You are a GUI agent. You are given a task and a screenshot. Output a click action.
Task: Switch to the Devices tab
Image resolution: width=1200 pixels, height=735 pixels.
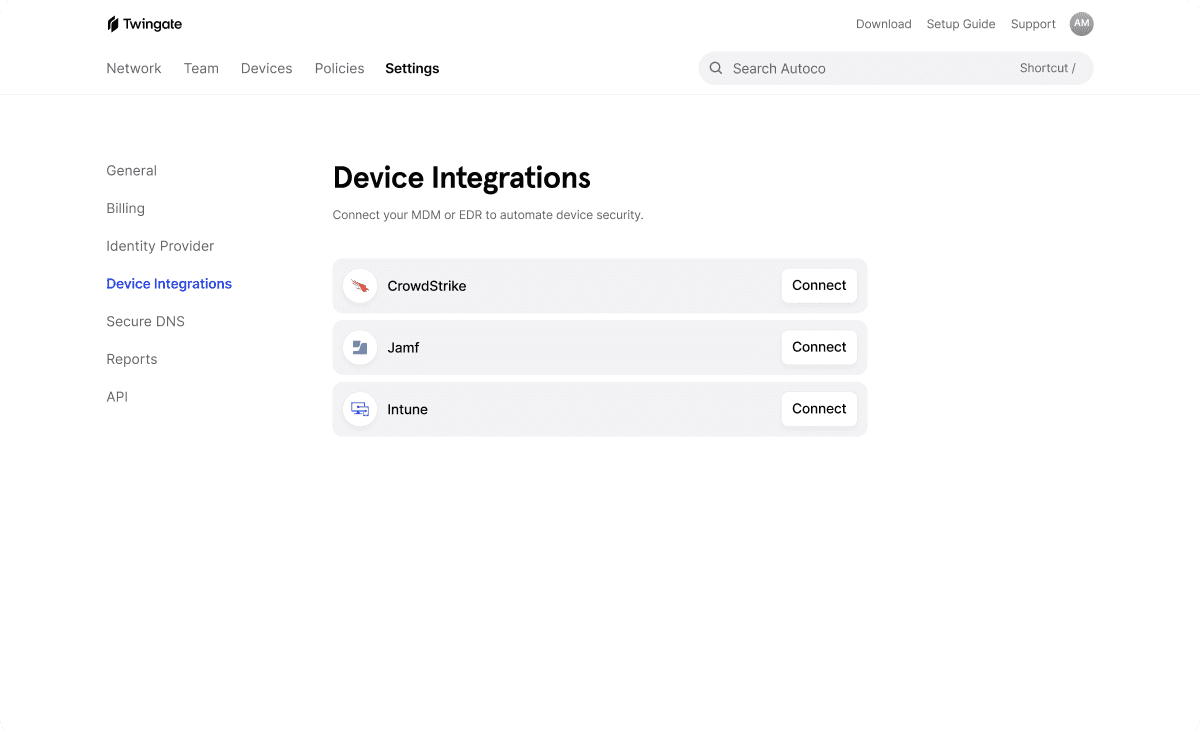(x=267, y=68)
